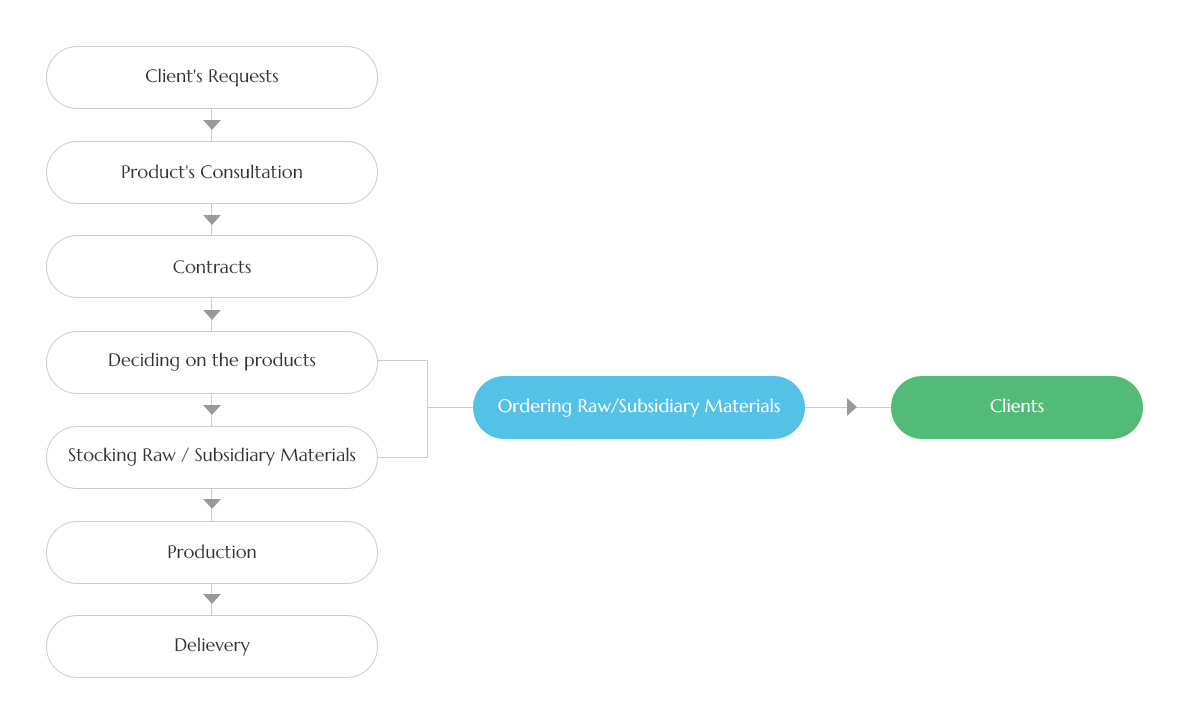Click arrow below the Contracts box

[212, 315]
